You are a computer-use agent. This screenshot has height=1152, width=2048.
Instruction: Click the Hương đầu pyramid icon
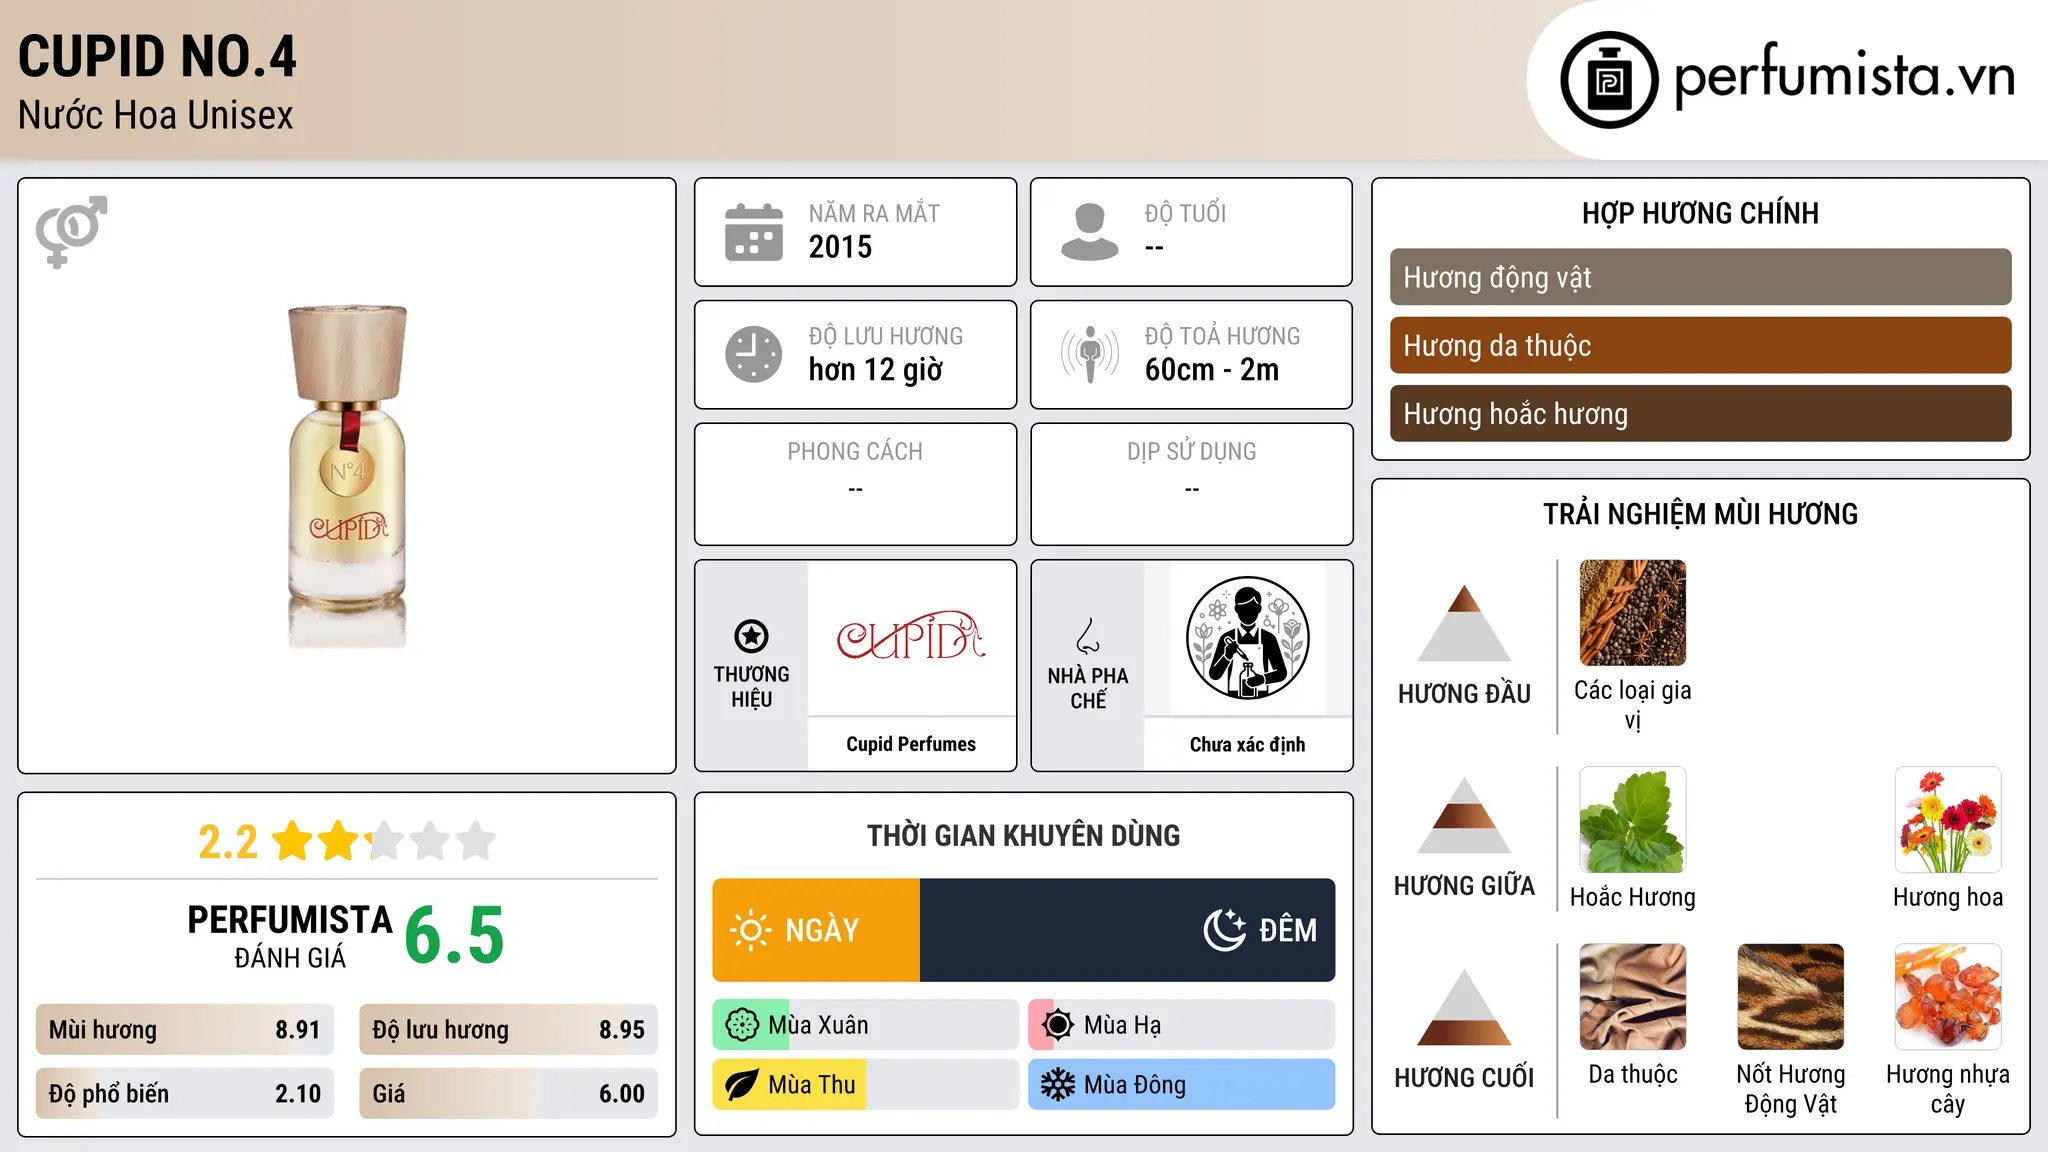click(x=1464, y=623)
